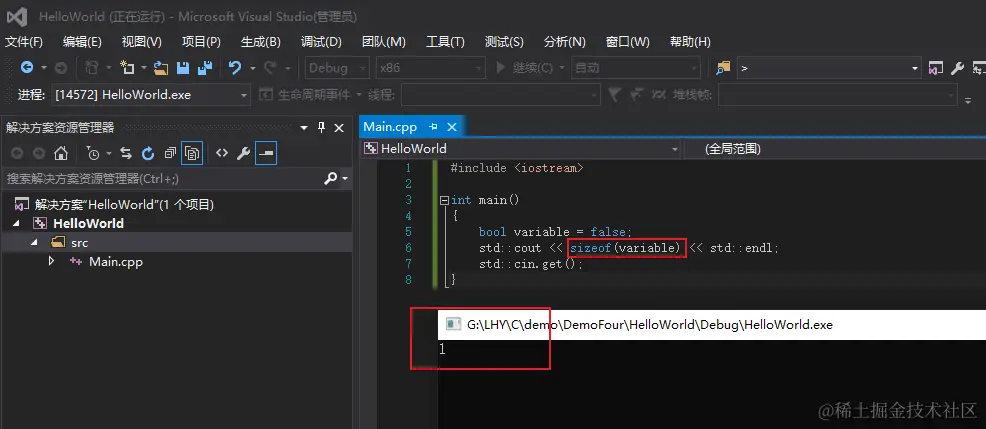Click the View Code angle-brackets icon
Viewport: 986px width, 429px height.
[x=222, y=153]
